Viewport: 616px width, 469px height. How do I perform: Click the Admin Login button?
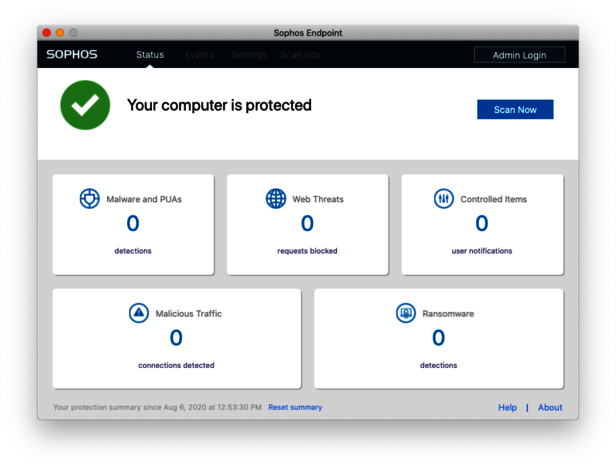[x=519, y=55]
